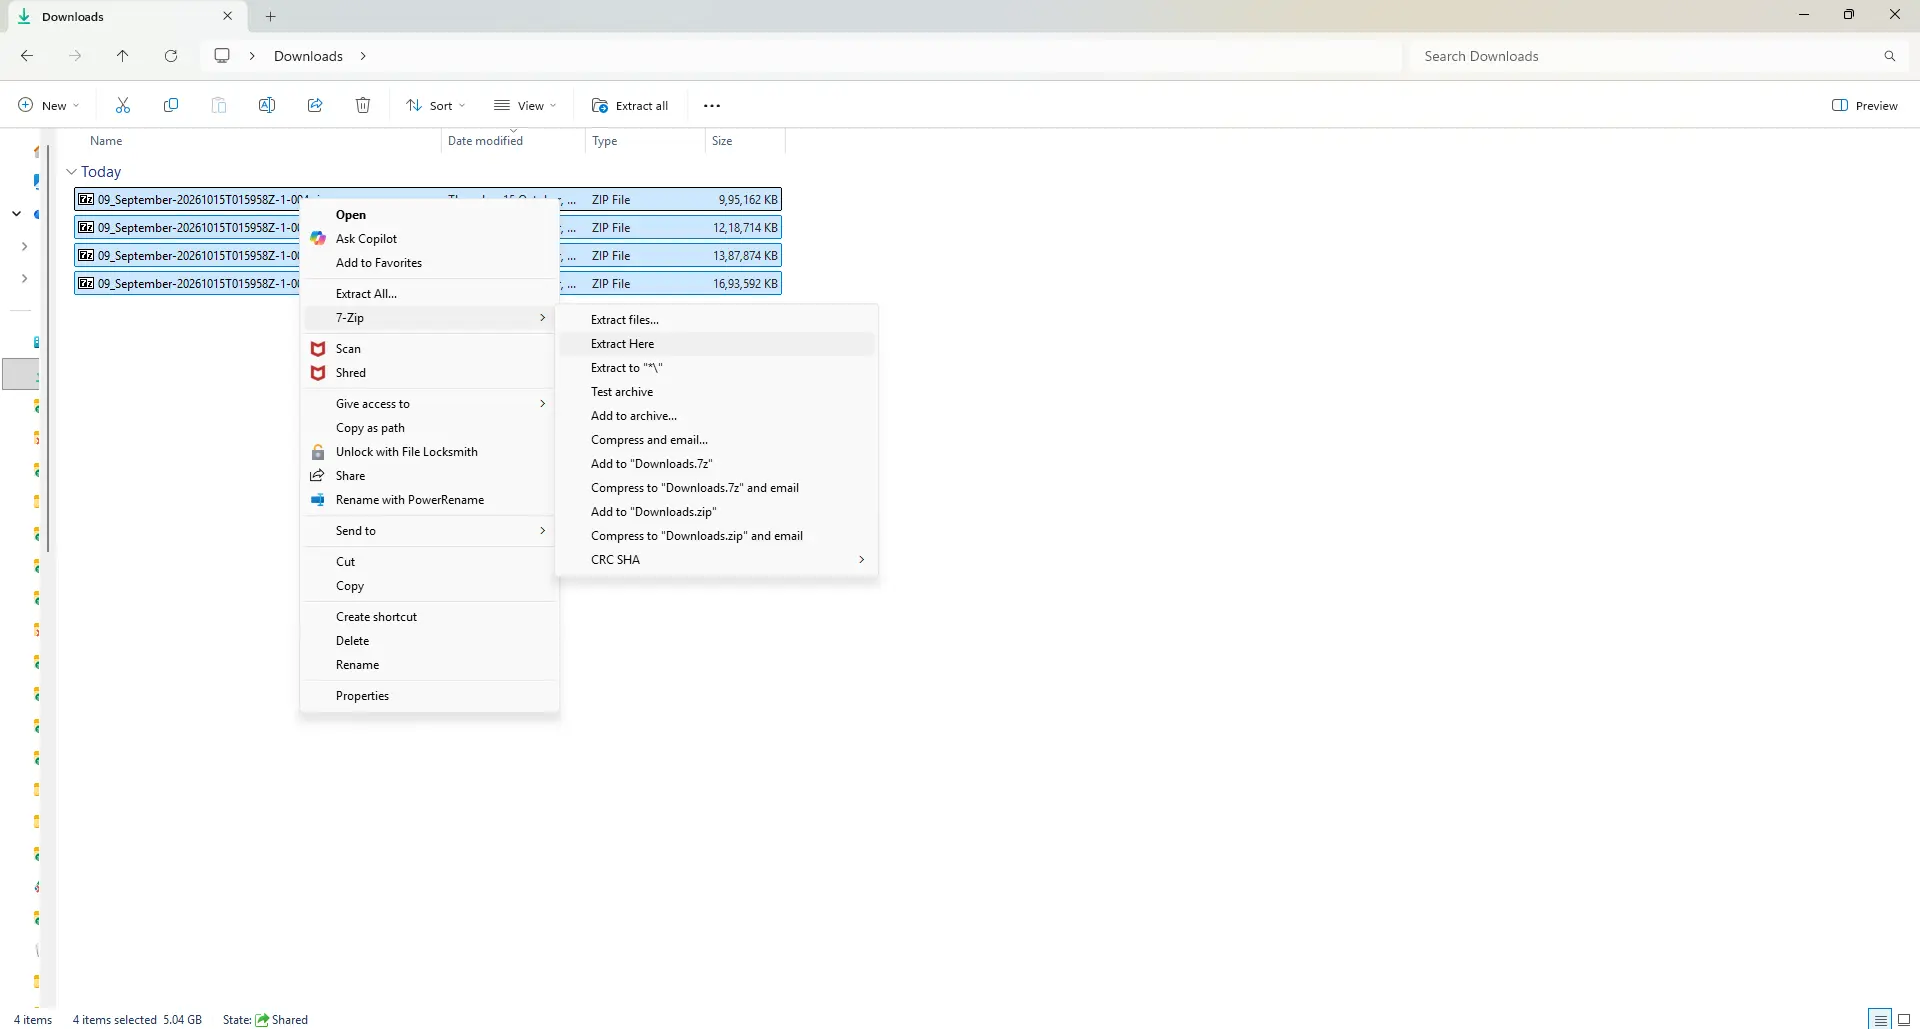
Task: Choose Copy as path
Action: click(x=430, y=428)
